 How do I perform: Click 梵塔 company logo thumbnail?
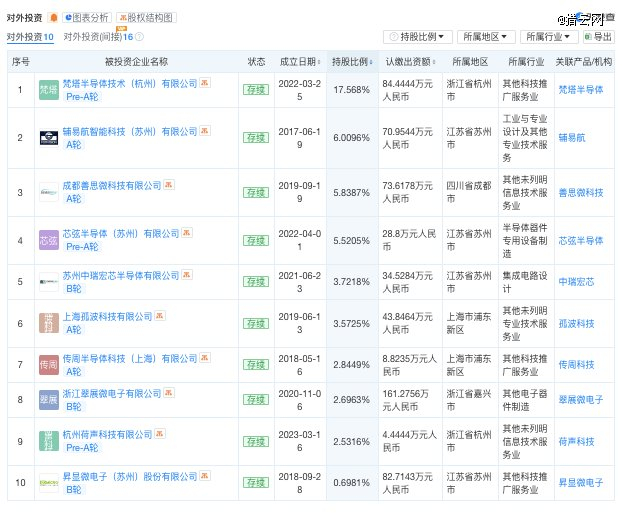(x=49, y=90)
